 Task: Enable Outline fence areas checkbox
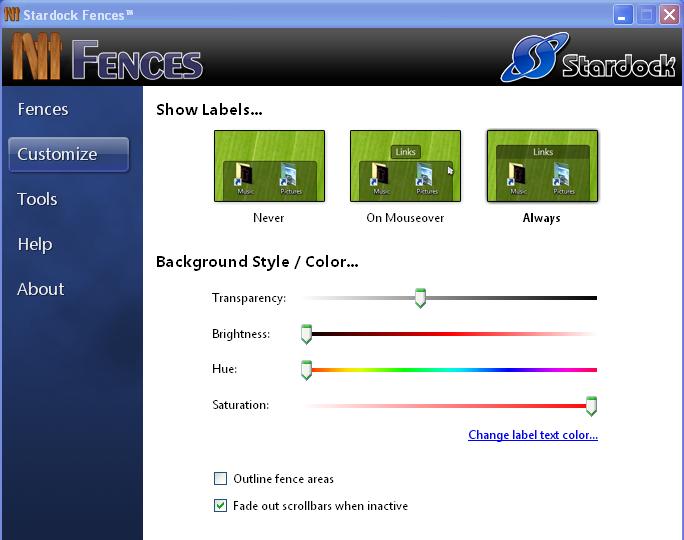pyautogui.click(x=220, y=478)
